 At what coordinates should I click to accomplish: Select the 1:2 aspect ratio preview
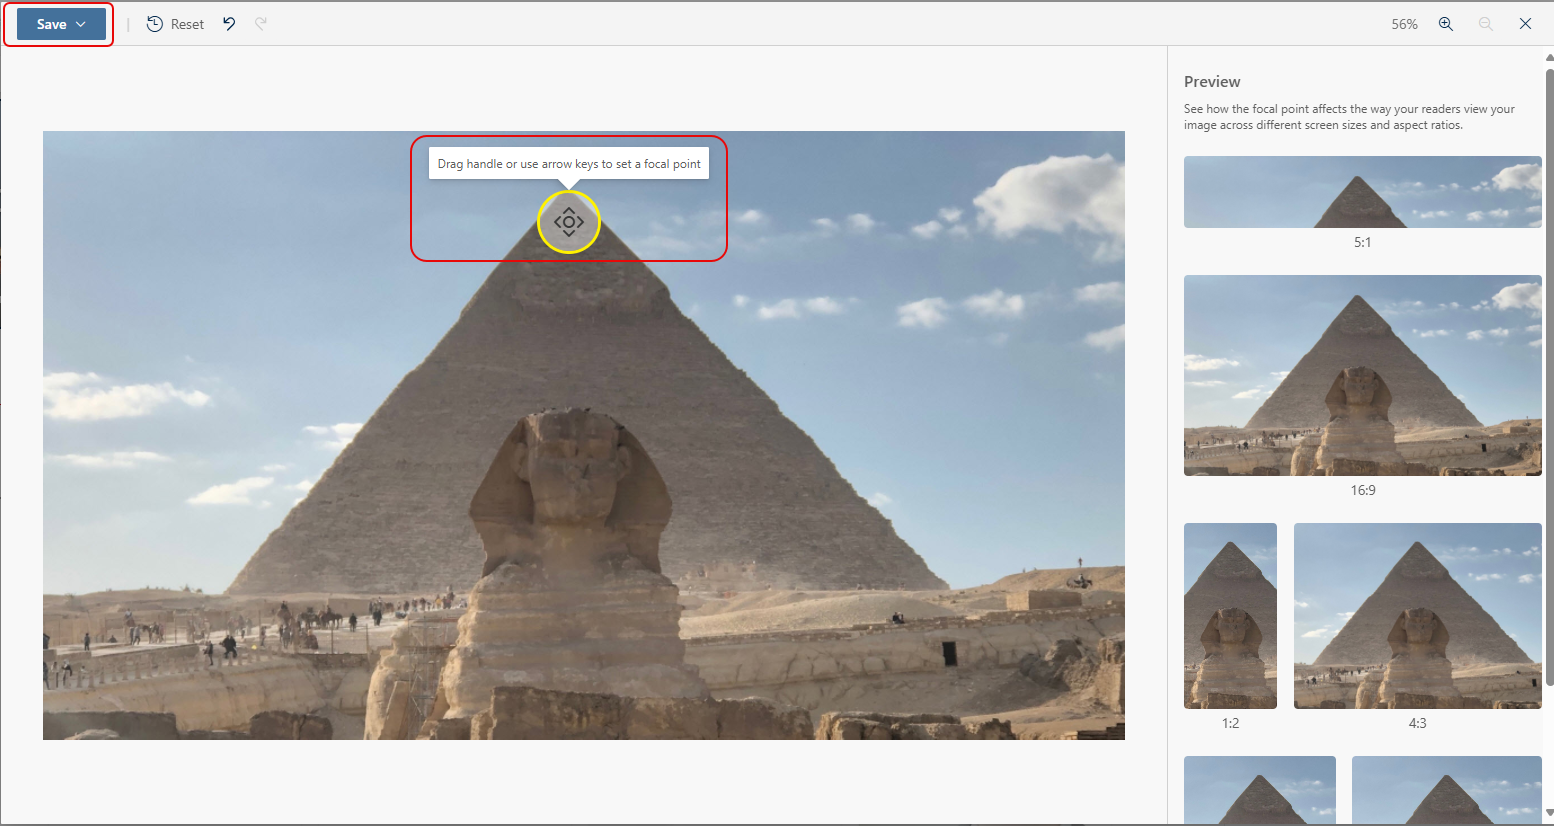1229,616
